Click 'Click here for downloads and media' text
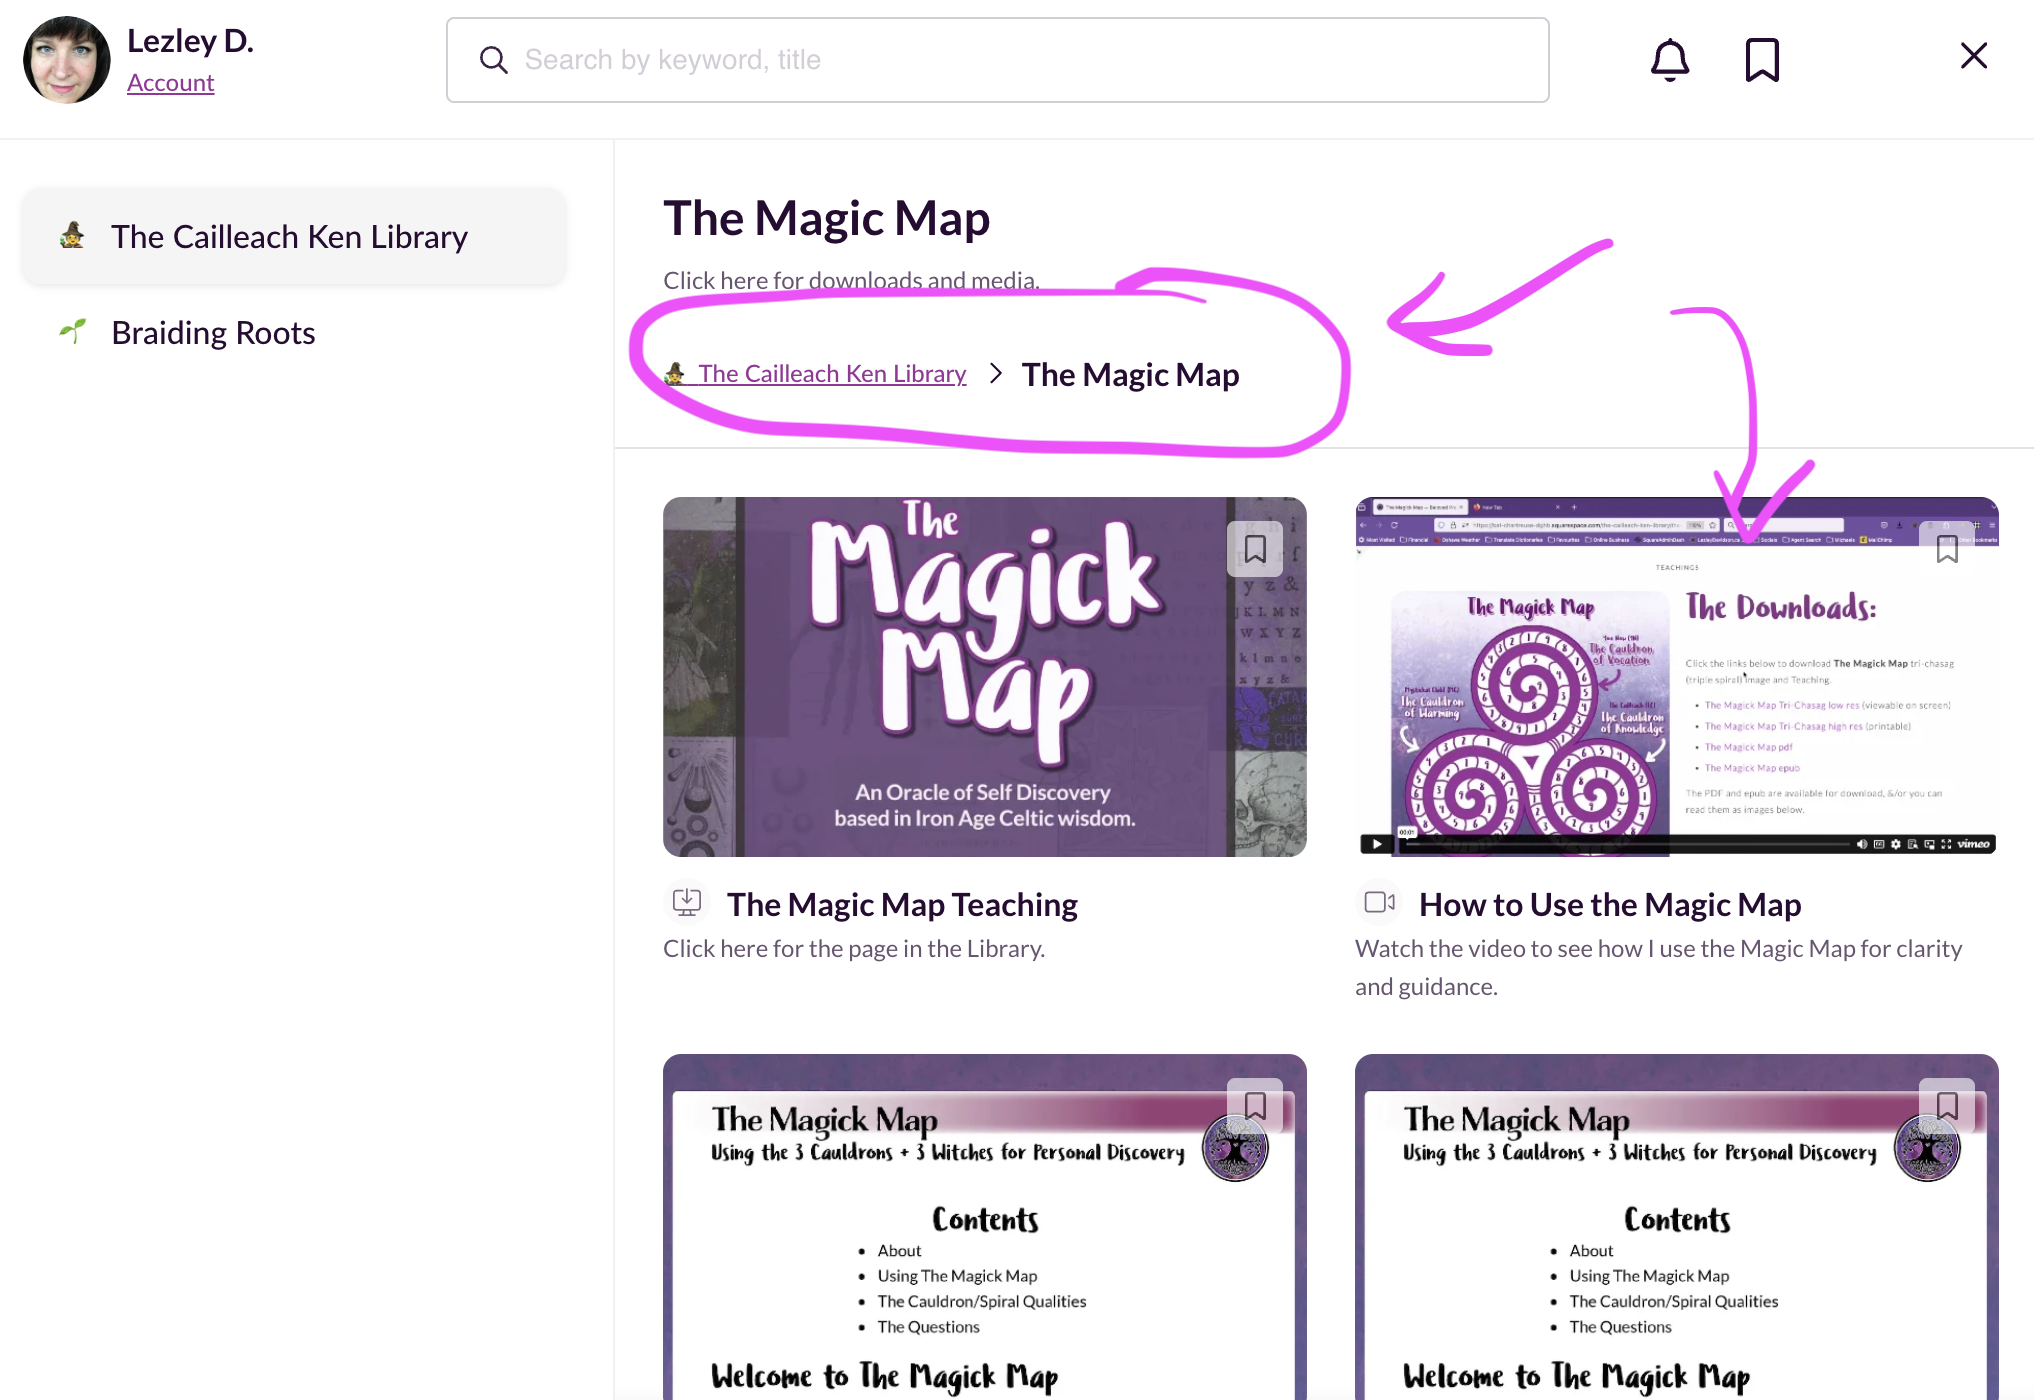2034x1400 pixels. [851, 281]
